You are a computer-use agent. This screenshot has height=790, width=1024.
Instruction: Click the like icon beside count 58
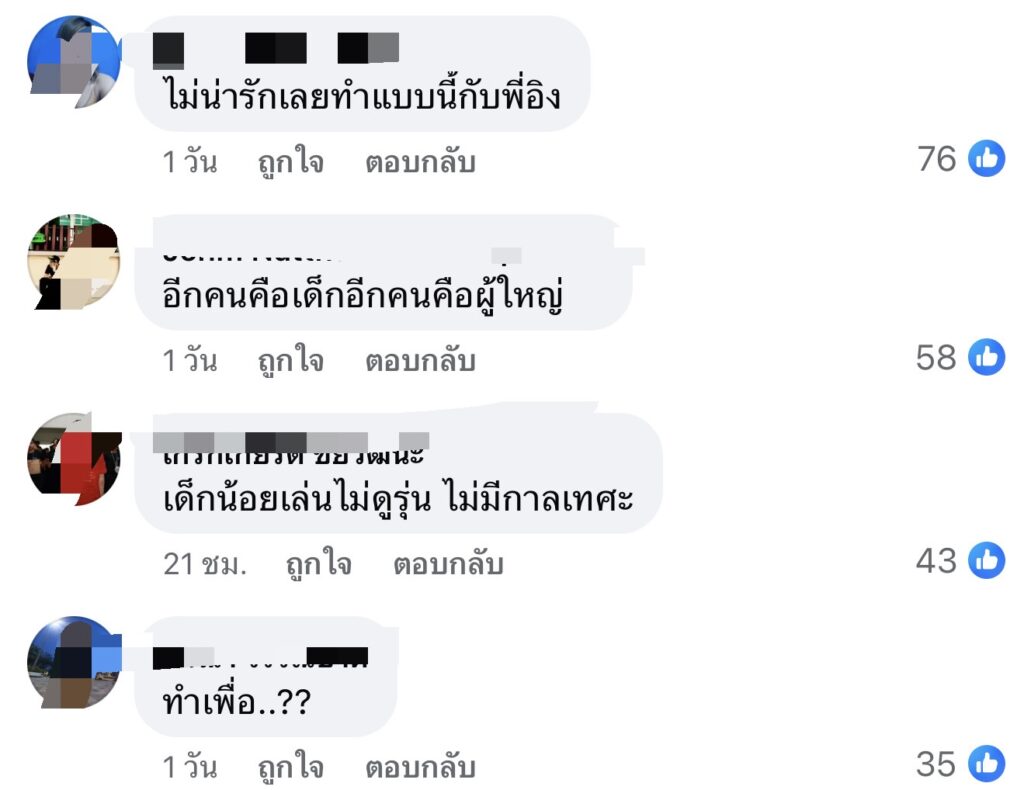pos(986,357)
